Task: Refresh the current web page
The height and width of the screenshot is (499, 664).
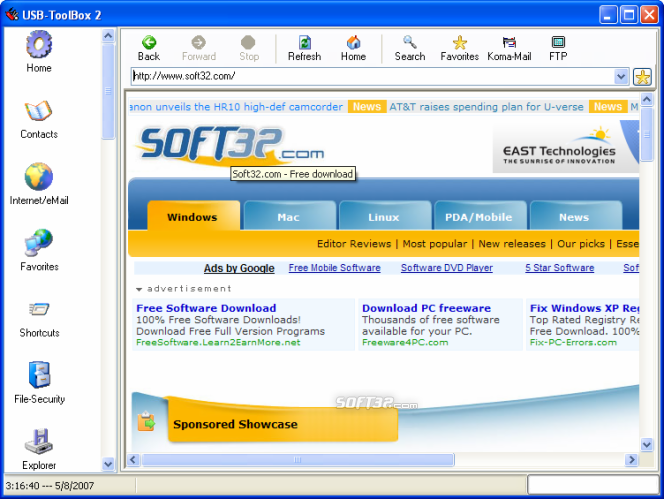Action: tap(304, 48)
